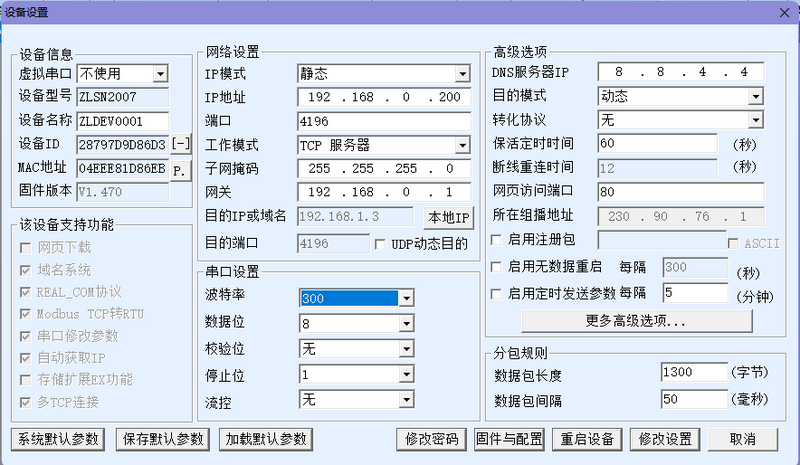Click the 数据包长度 field
Screen dimensions: 800x465
694,372
